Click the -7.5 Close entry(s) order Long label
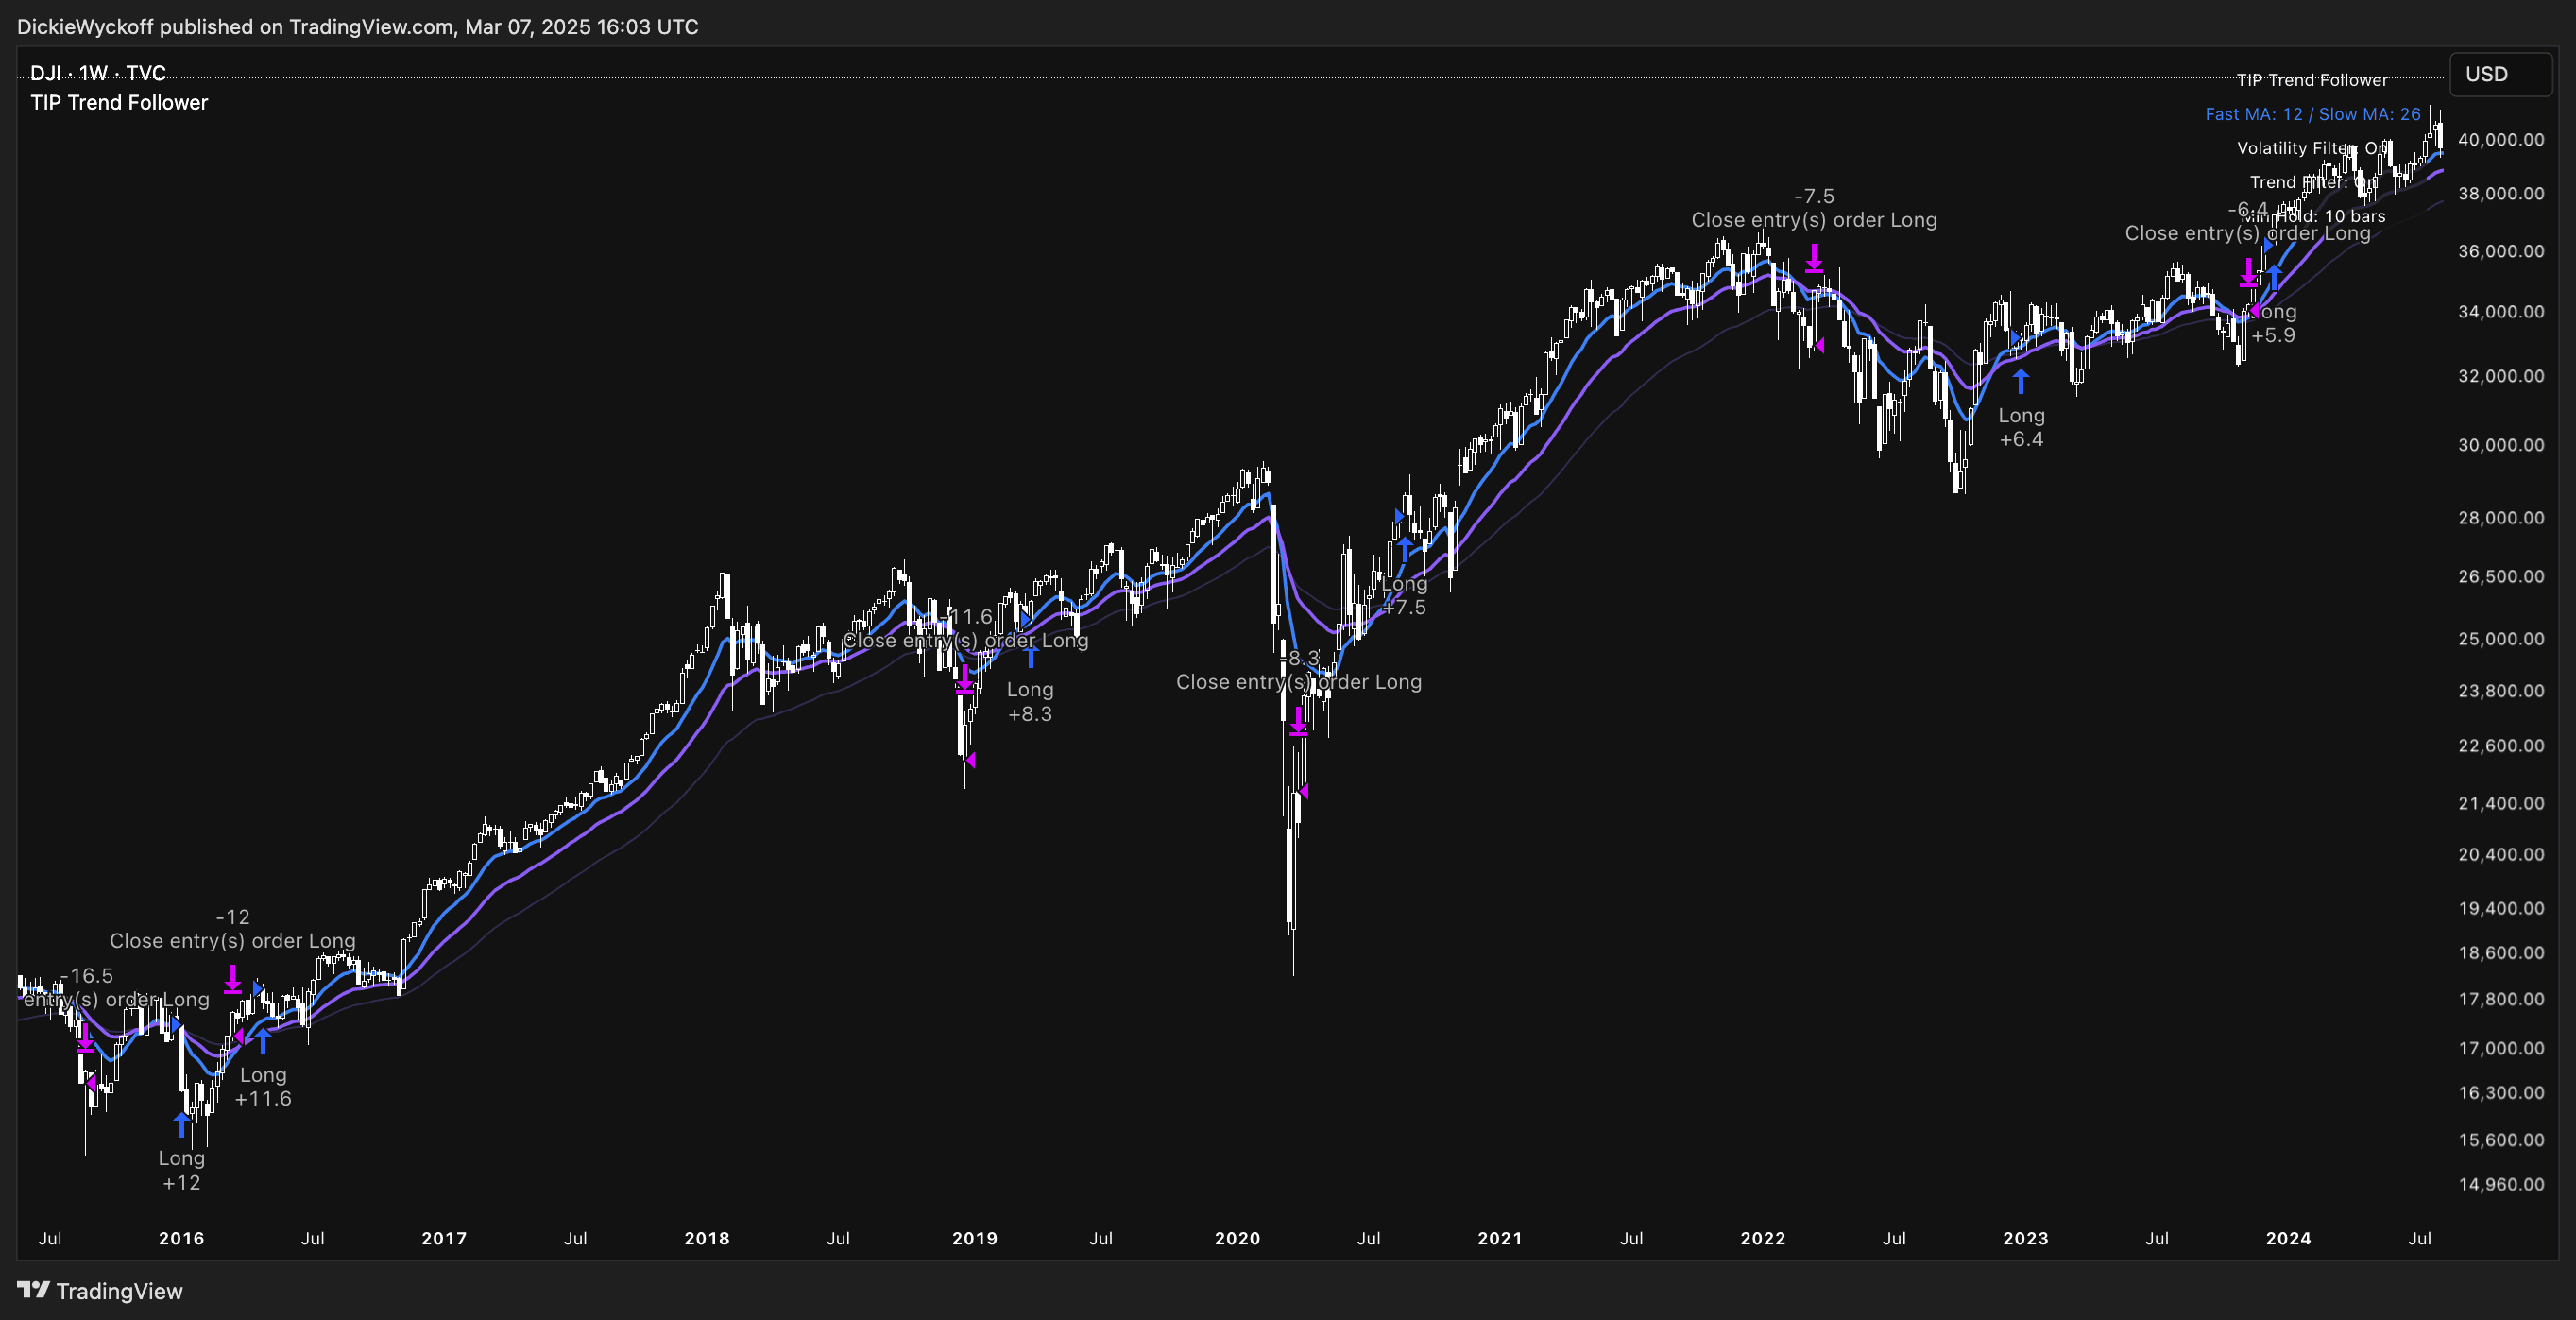The image size is (2576, 1320). tap(1814, 208)
